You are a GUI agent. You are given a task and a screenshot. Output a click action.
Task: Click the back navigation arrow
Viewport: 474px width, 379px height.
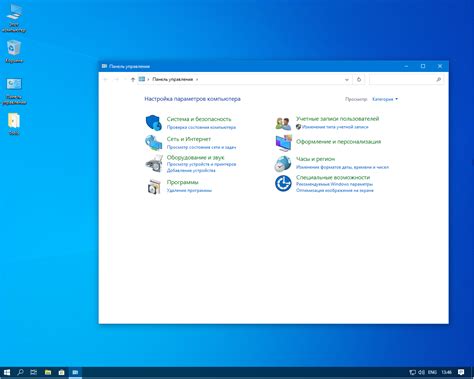click(x=106, y=79)
